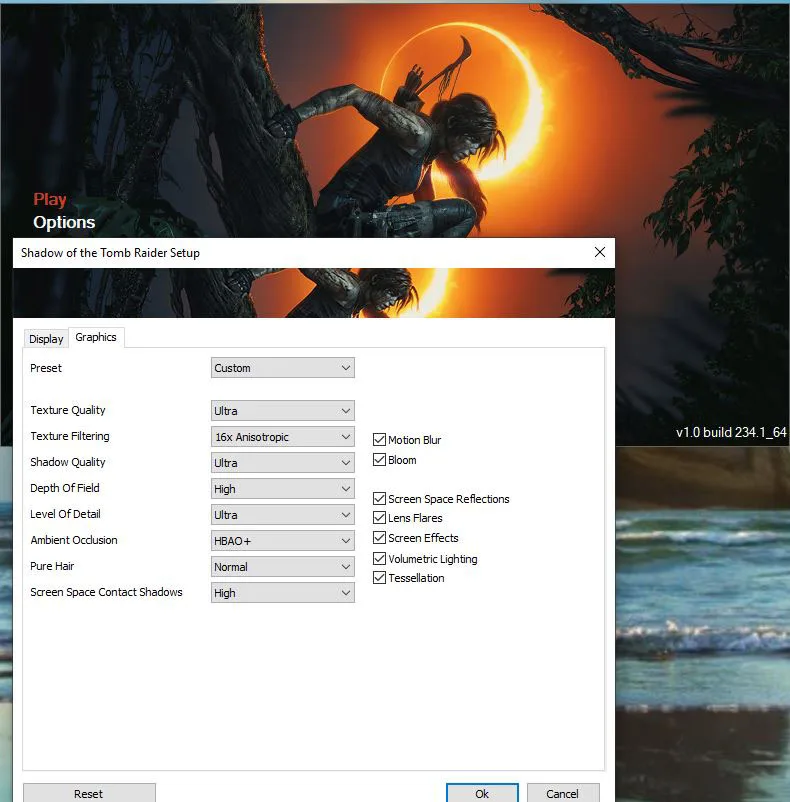Image resolution: width=790 pixels, height=802 pixels.
Task: Expand the Level Of Detail dropdown
Action: pos(283,515)
